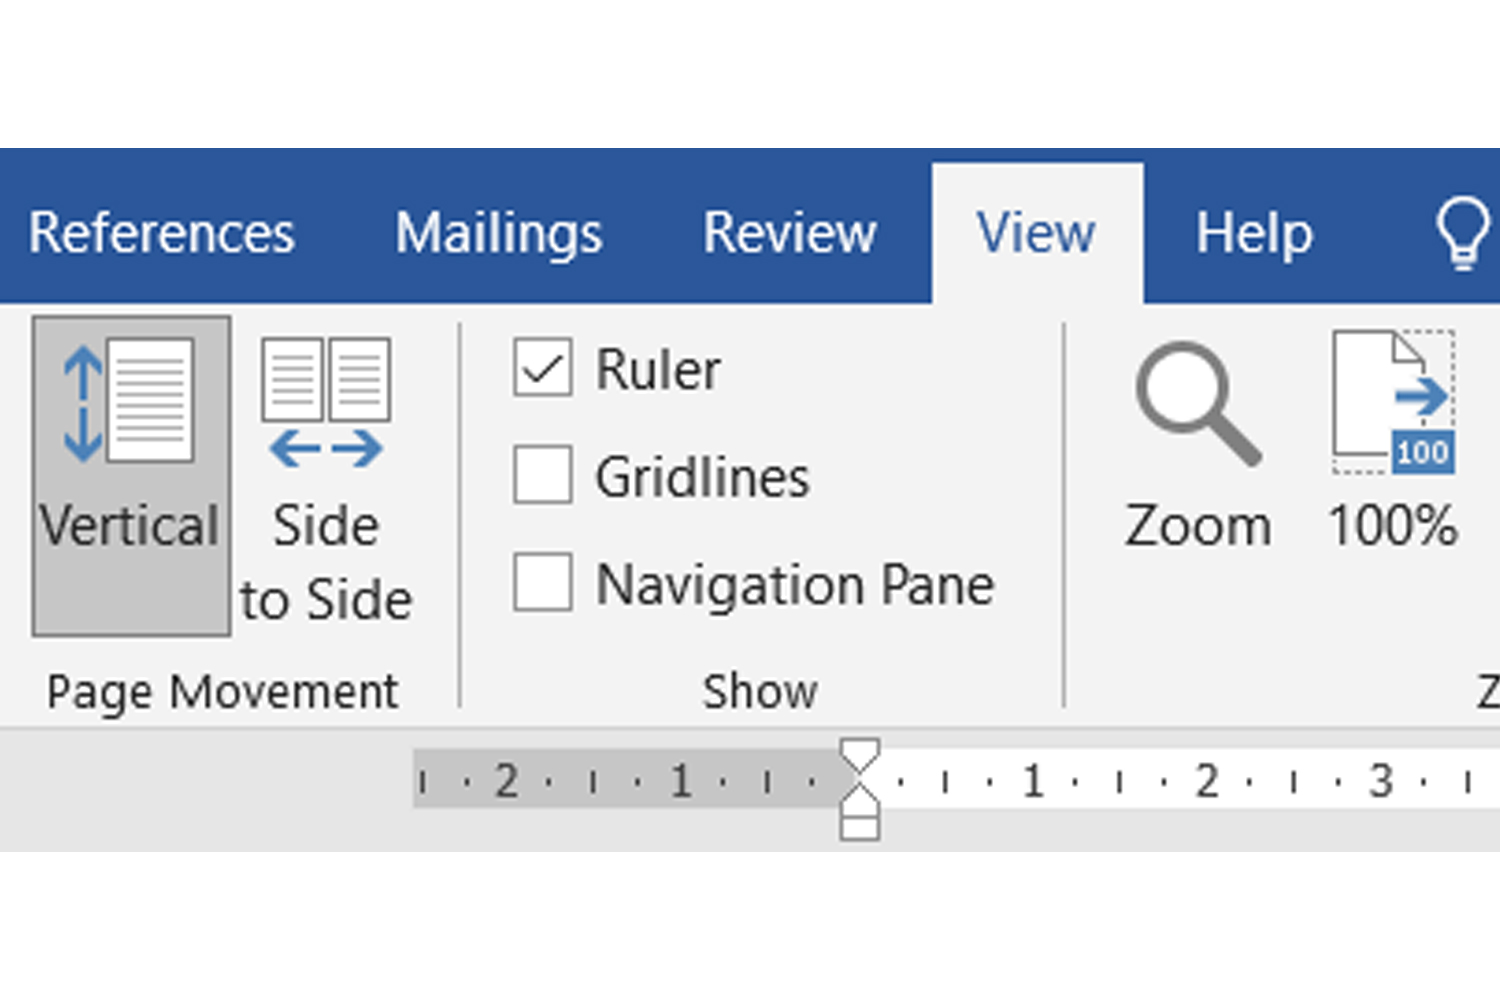Click the active View tab
Viewport: 1500px width, 1000px height.
point(1035,232)
